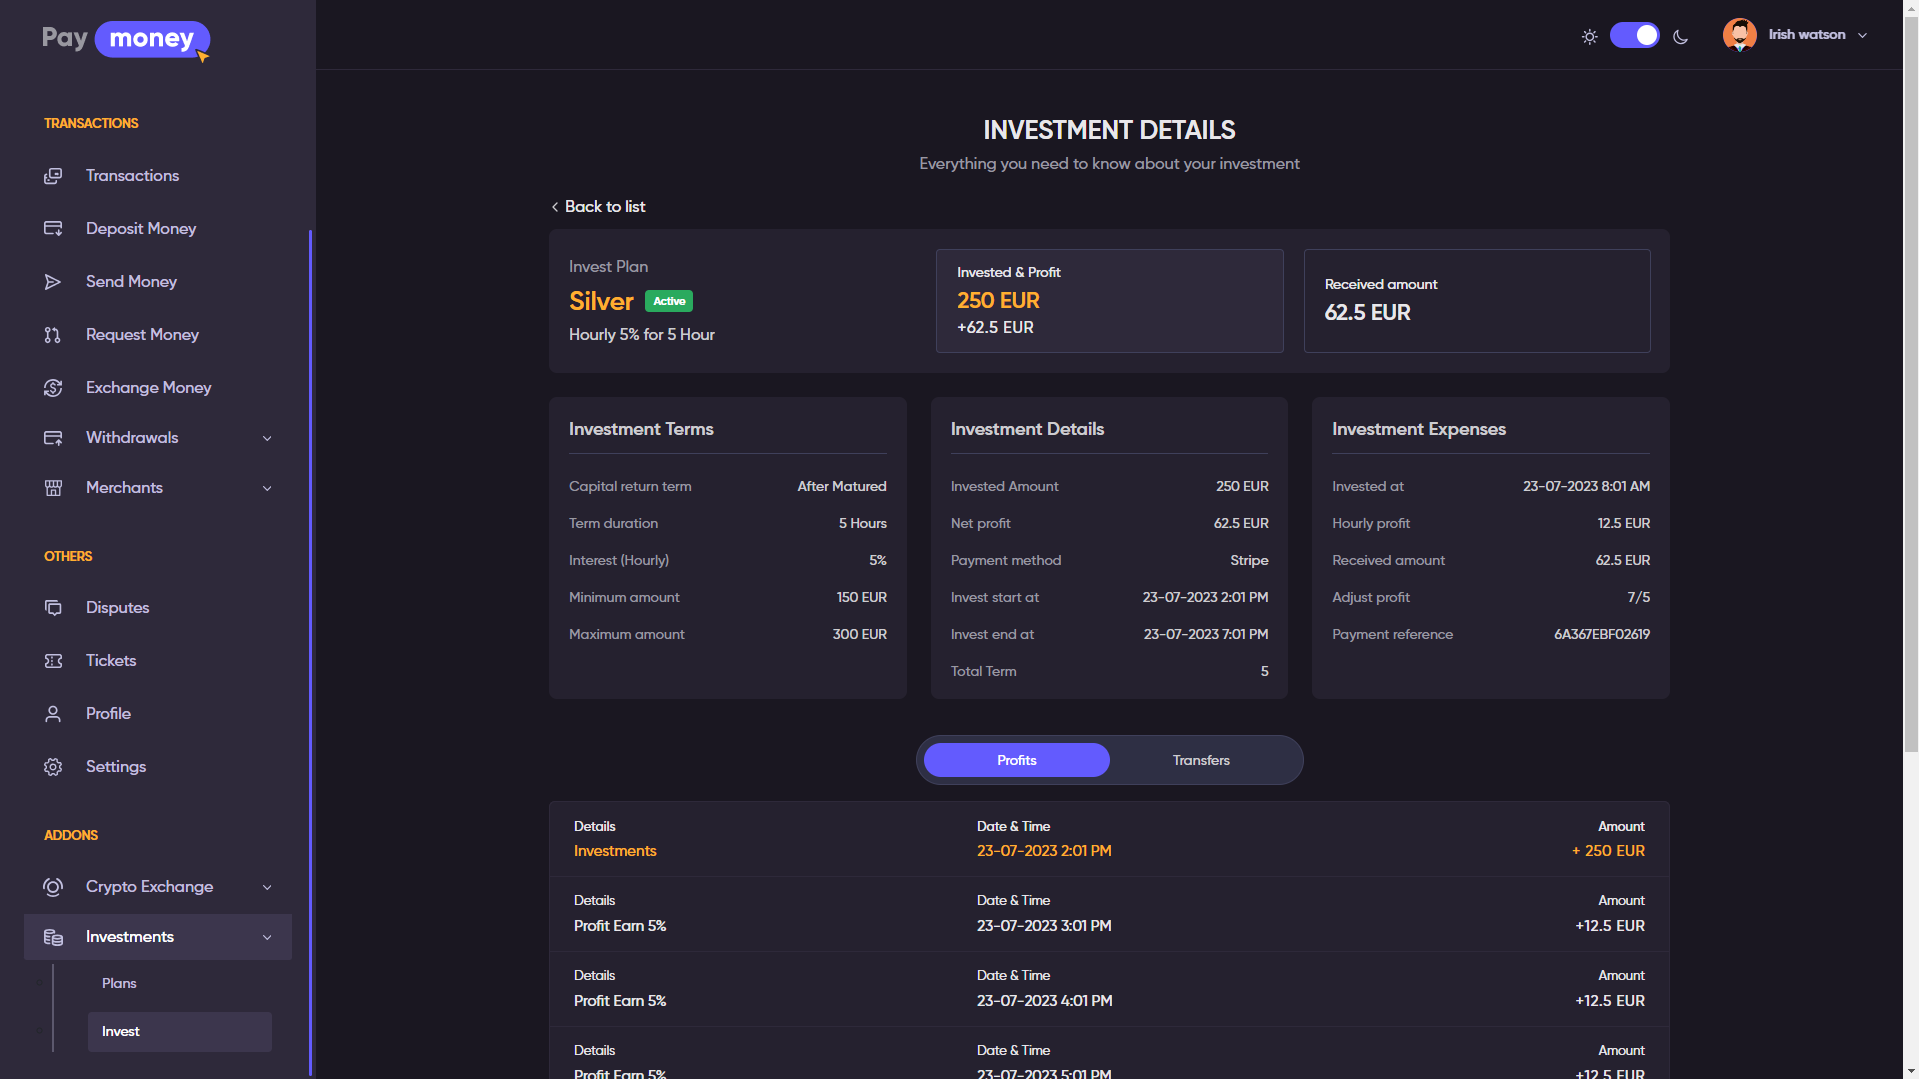Click the Disputes sidebar icon
The image size is (1919, 1079).
(x=53, y=608)
